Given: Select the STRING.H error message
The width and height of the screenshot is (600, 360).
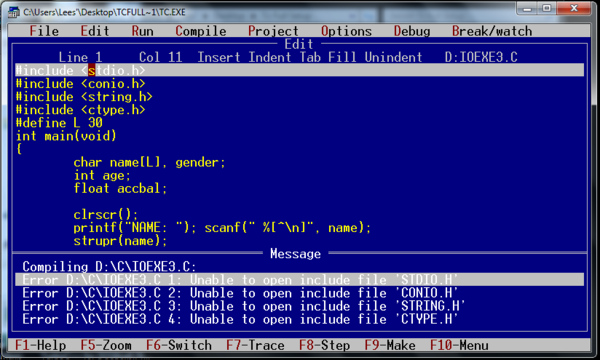Looking at the screenshot, I should coord(244,306).
